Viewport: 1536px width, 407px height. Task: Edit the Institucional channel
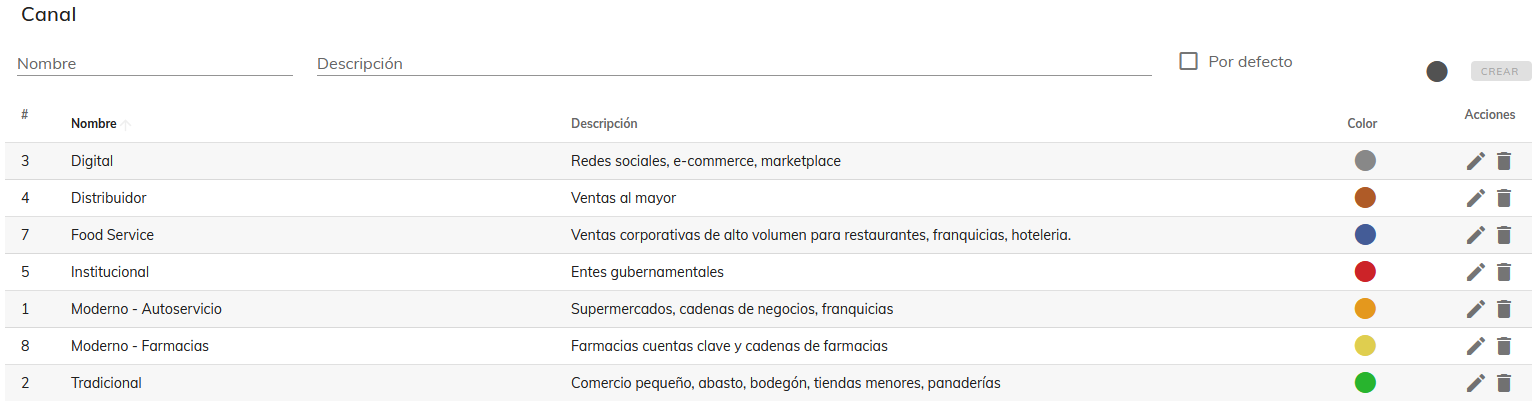coord(1475,272)
